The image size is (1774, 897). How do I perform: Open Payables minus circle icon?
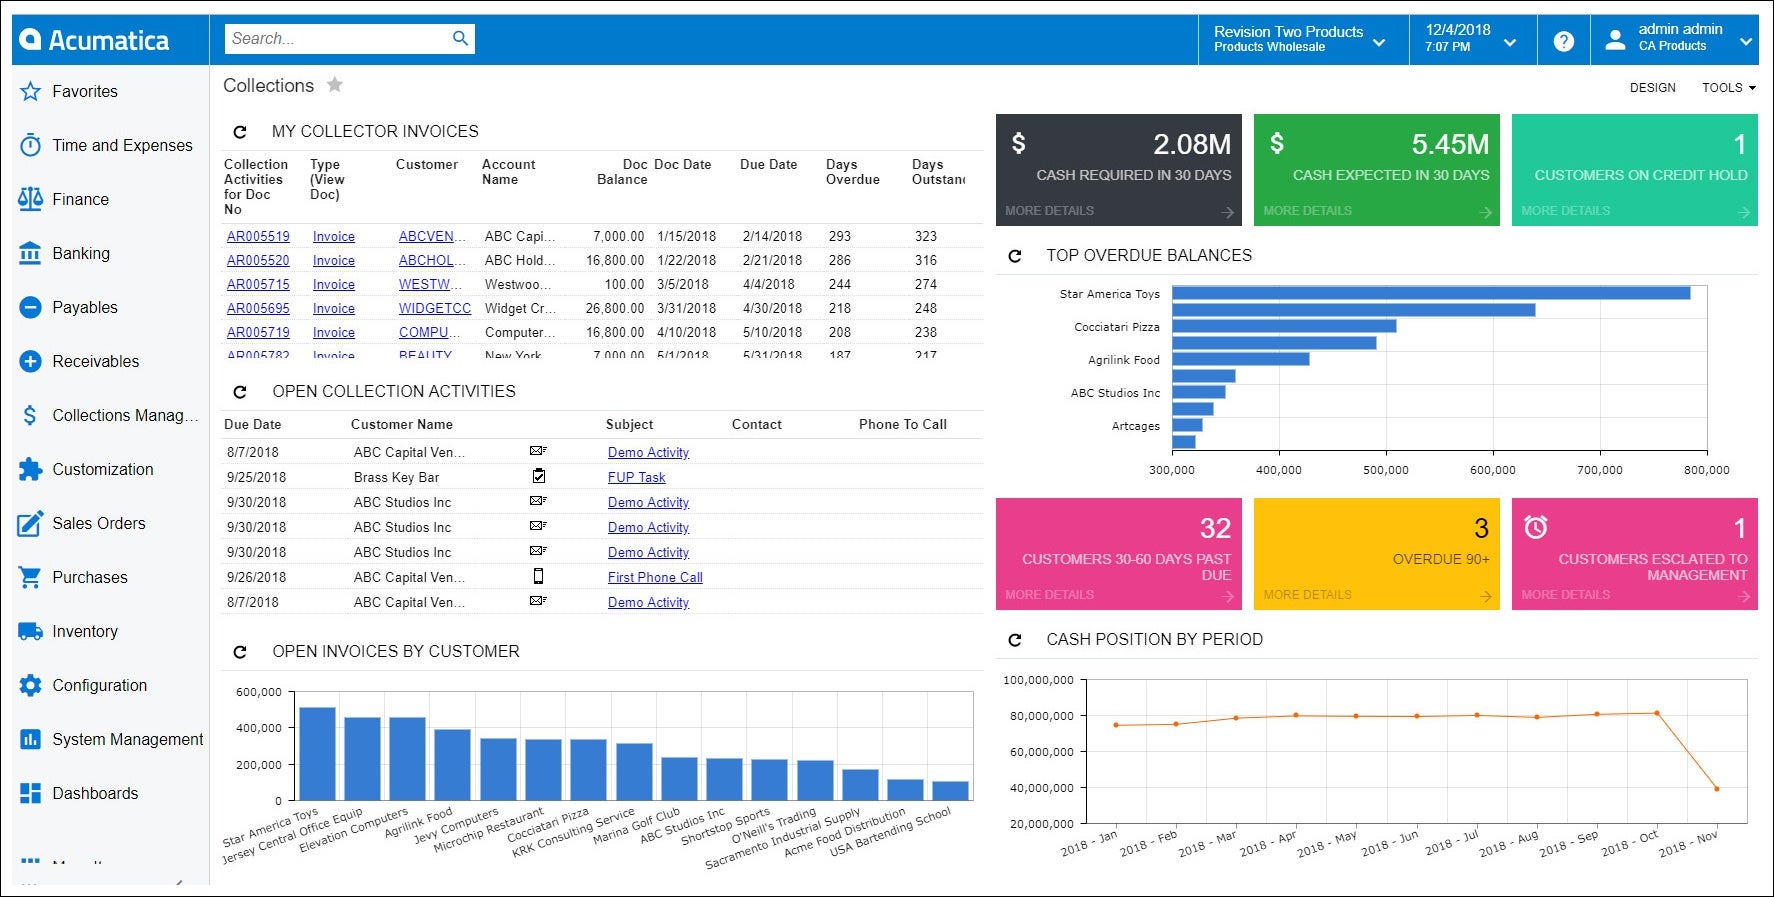[31, 307]
